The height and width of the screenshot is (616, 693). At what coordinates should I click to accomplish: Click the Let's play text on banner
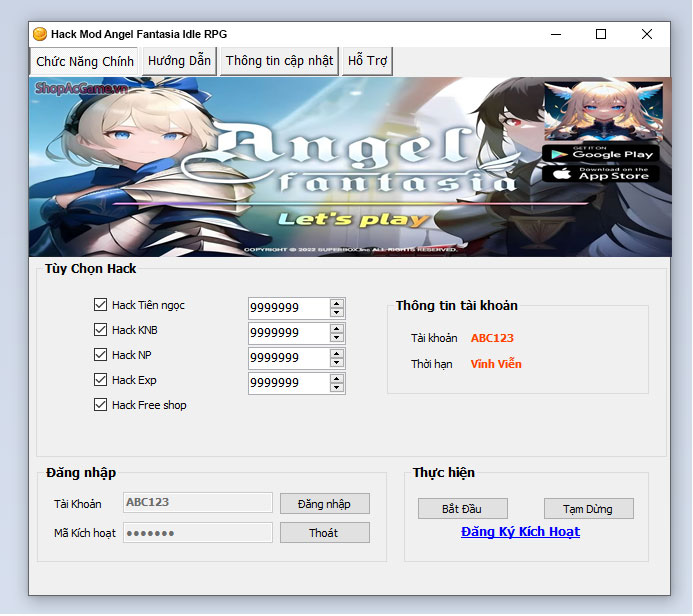[354, 220]
